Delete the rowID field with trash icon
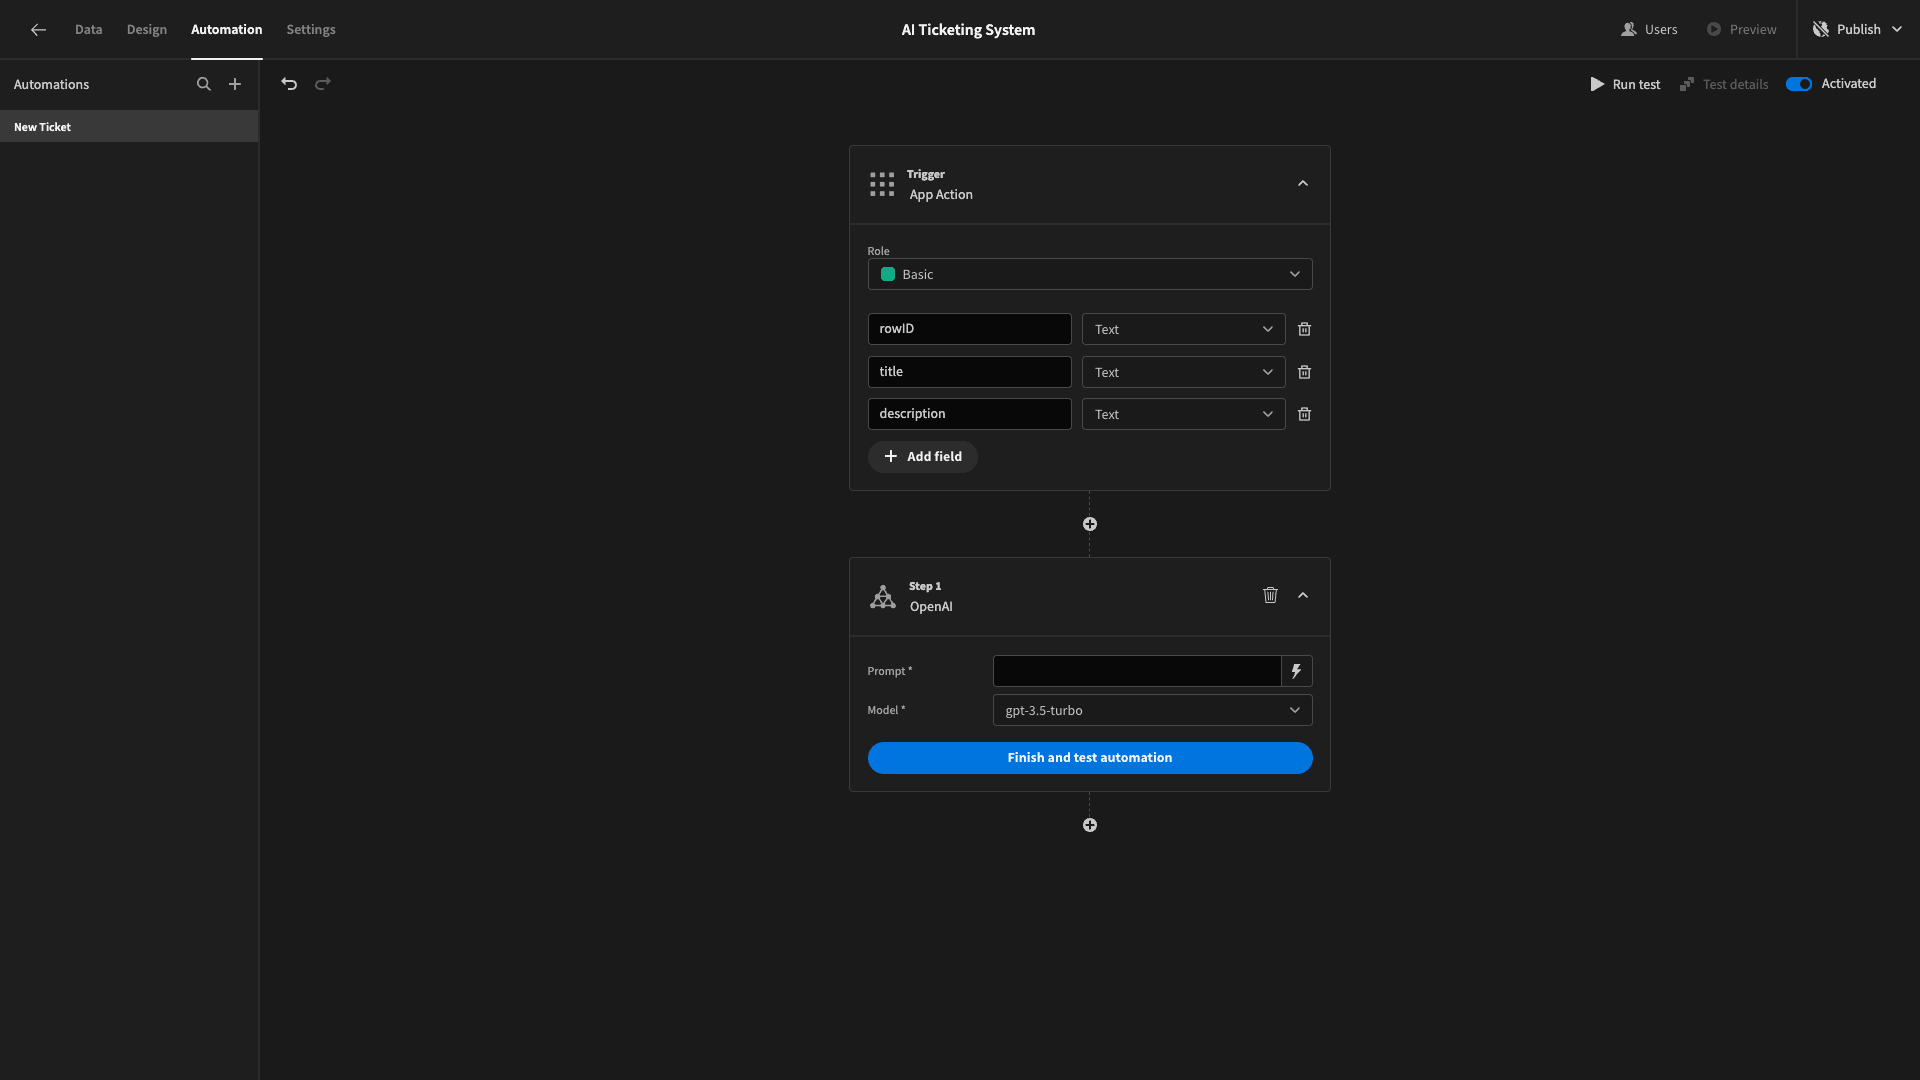Viewport: 1920px width, 1080px height. (x=1304, y=329)
